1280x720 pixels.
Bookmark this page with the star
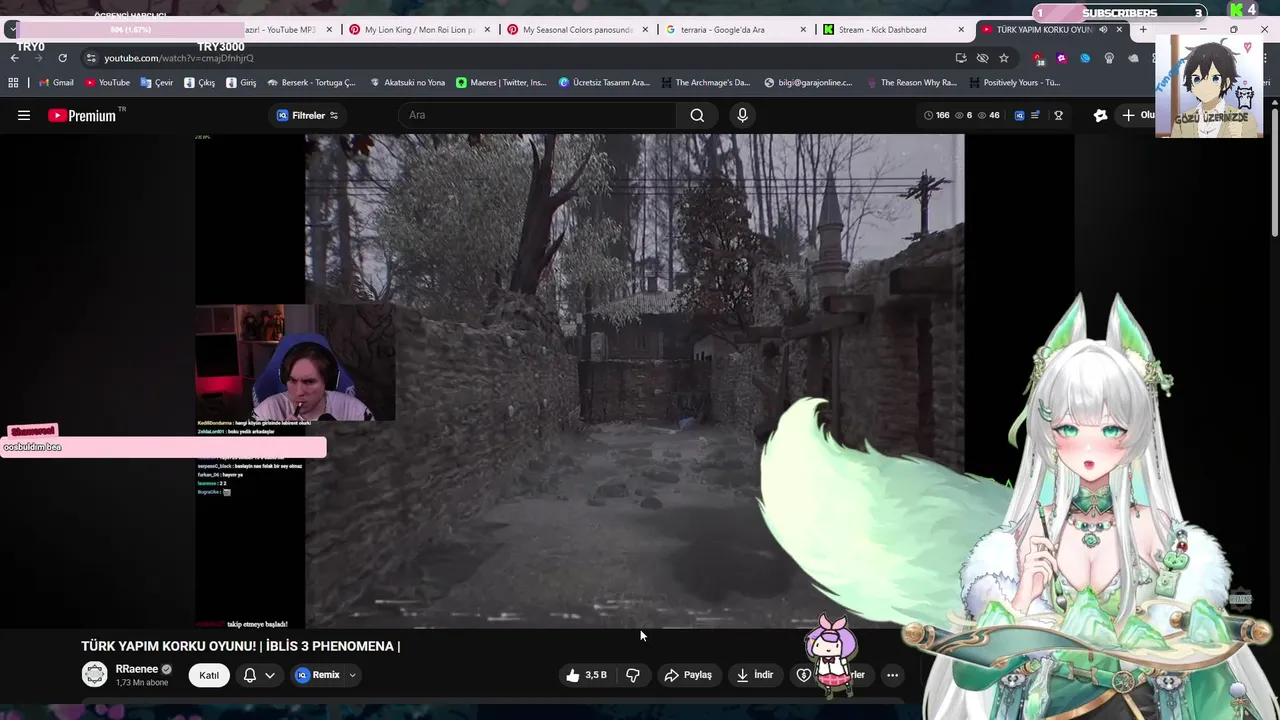coord(1004,58)
